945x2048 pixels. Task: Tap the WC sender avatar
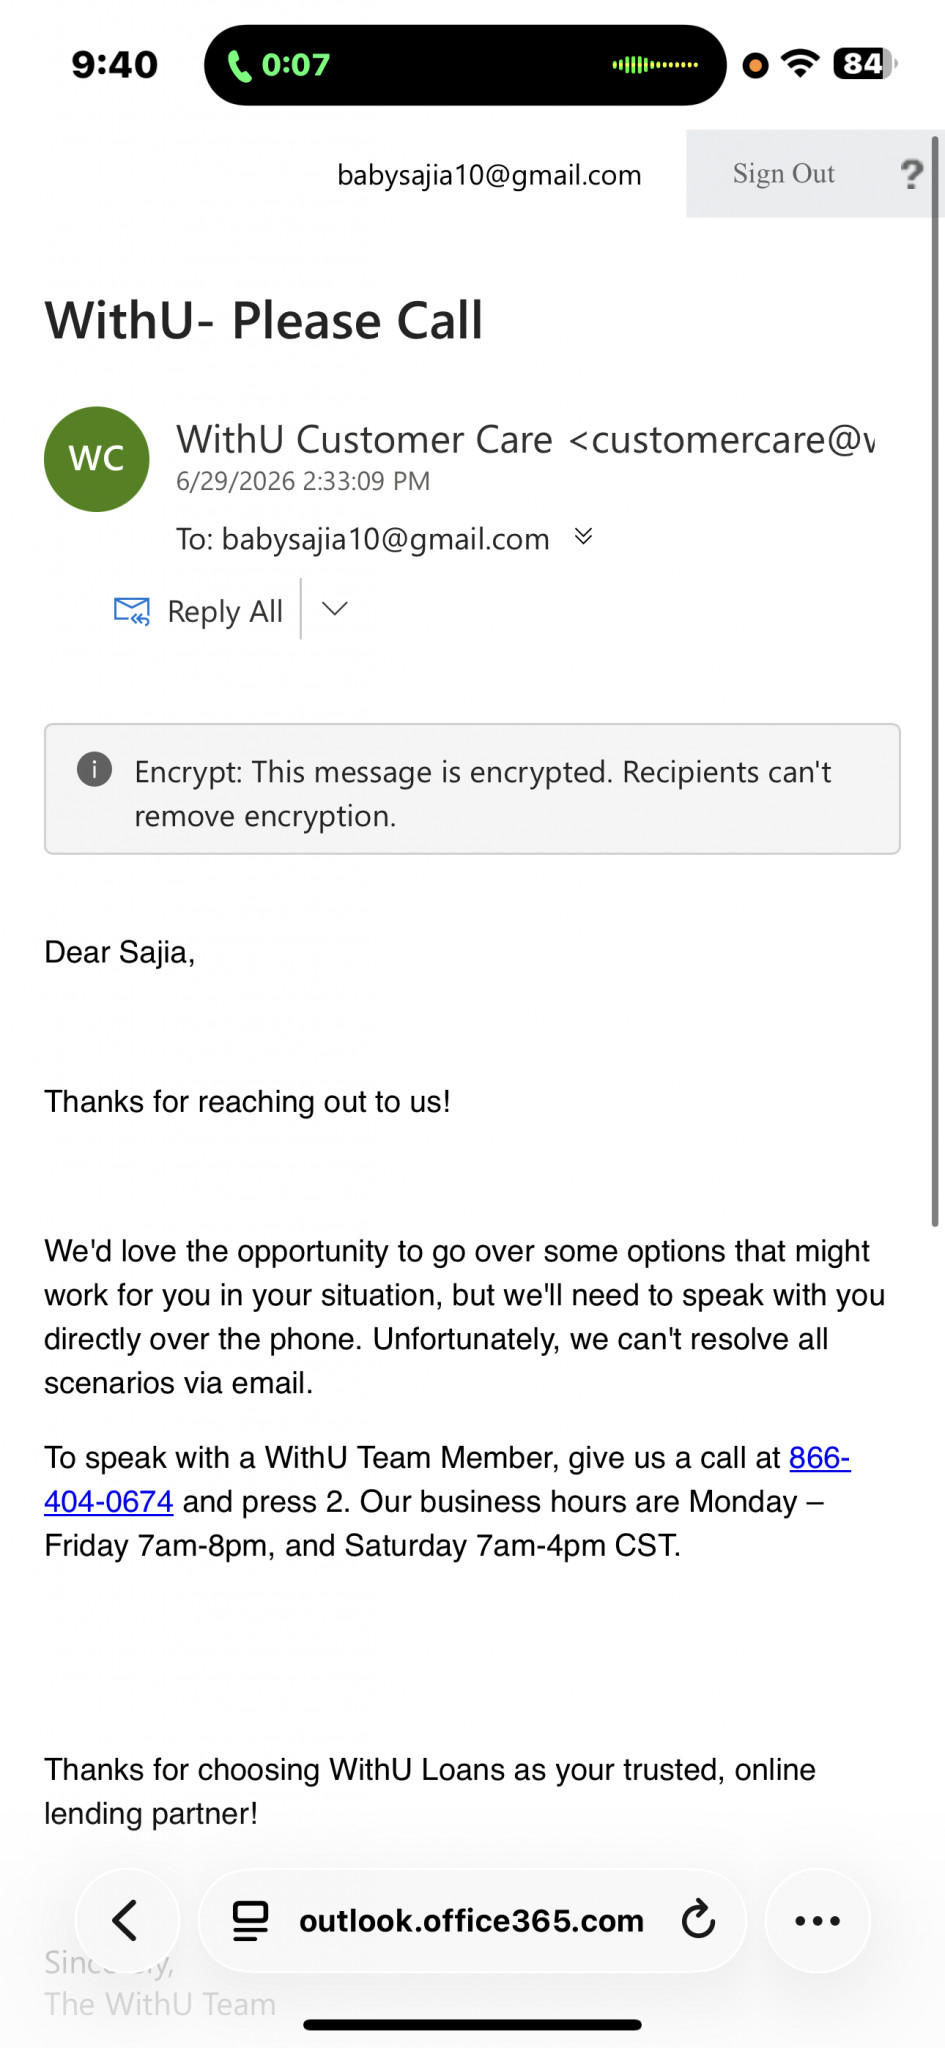(x=97, y=459)
